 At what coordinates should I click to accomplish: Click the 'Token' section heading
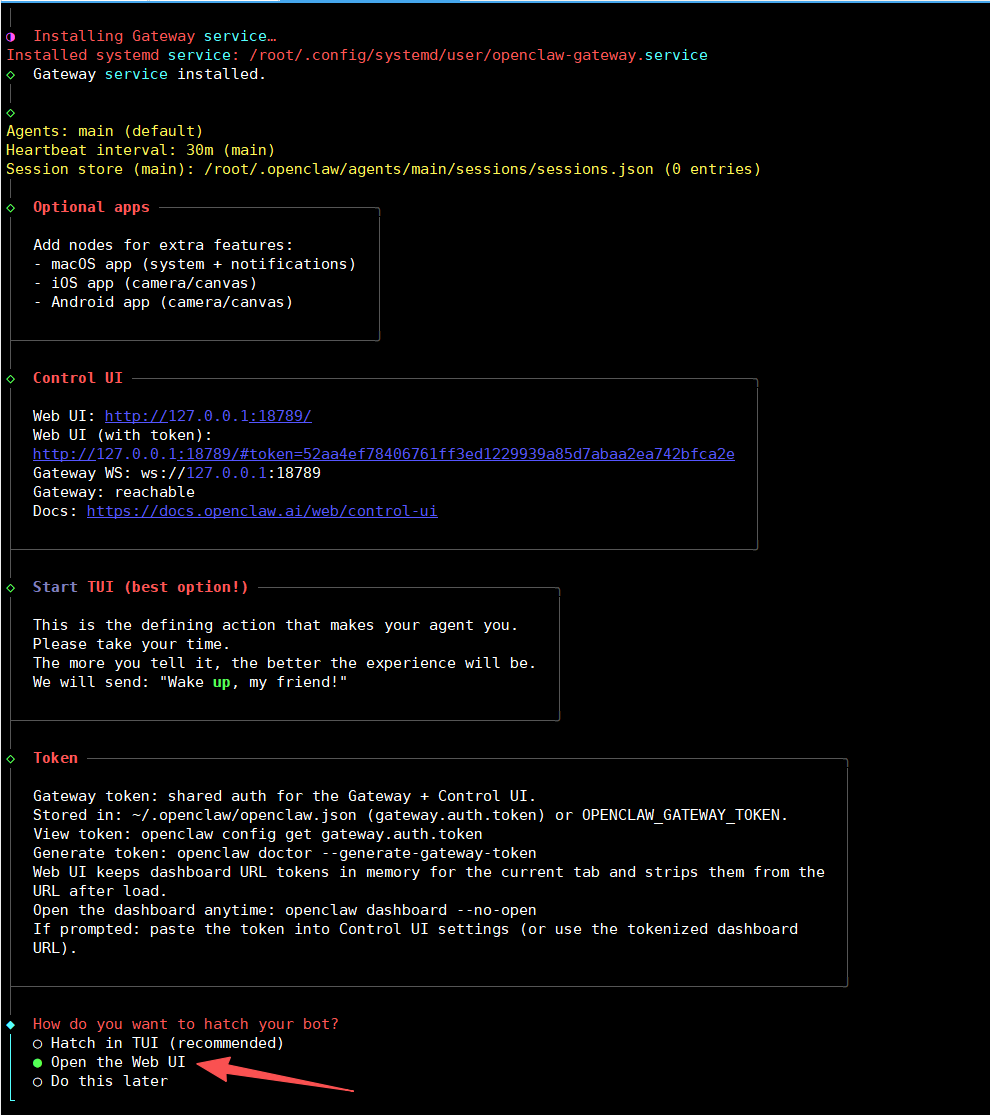(55, 758)
